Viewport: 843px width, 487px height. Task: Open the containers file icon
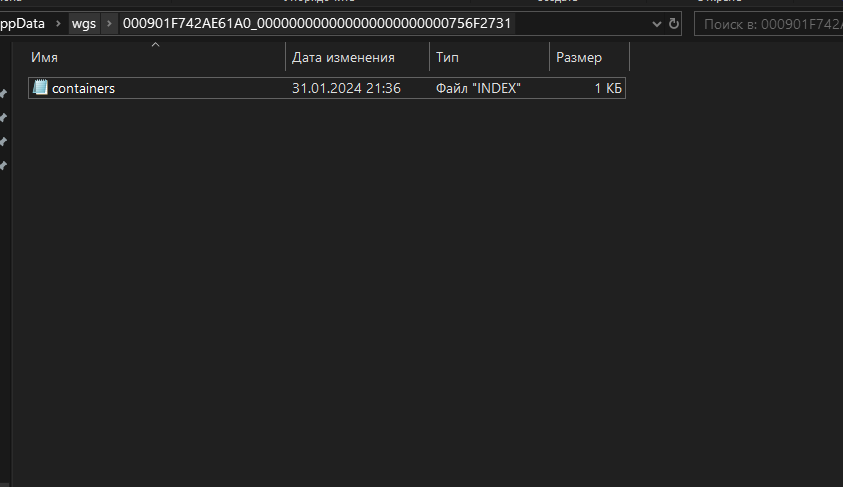tap(40, 87)
